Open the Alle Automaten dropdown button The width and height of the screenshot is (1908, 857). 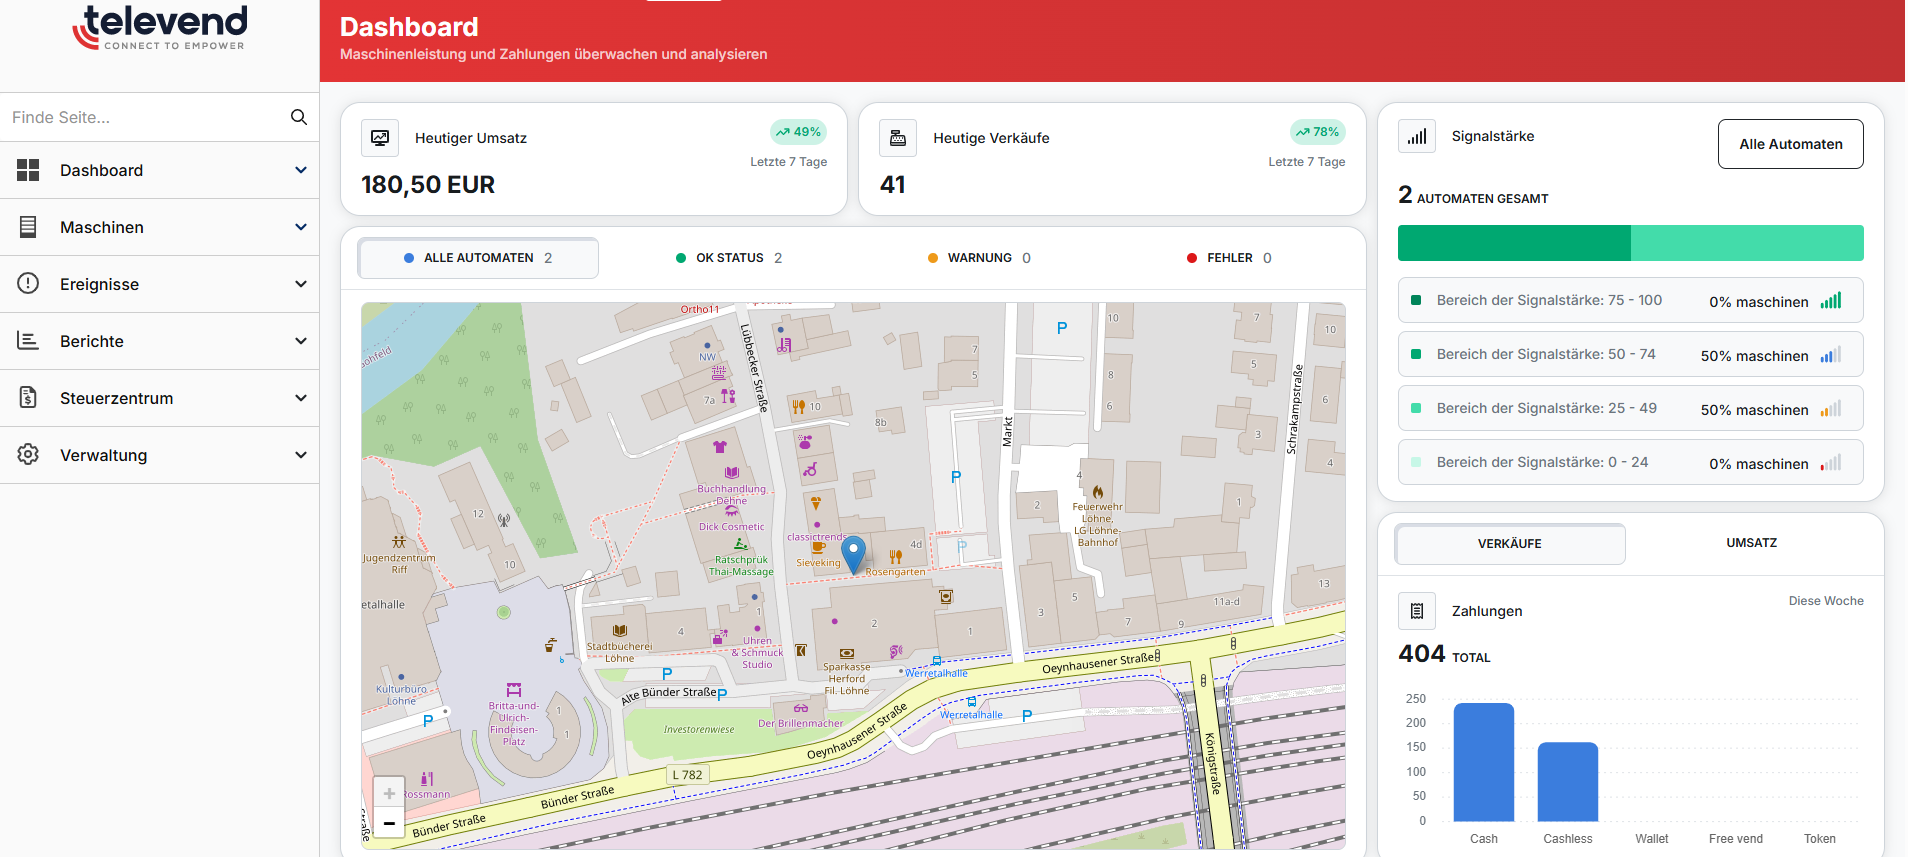(1790, 144)
